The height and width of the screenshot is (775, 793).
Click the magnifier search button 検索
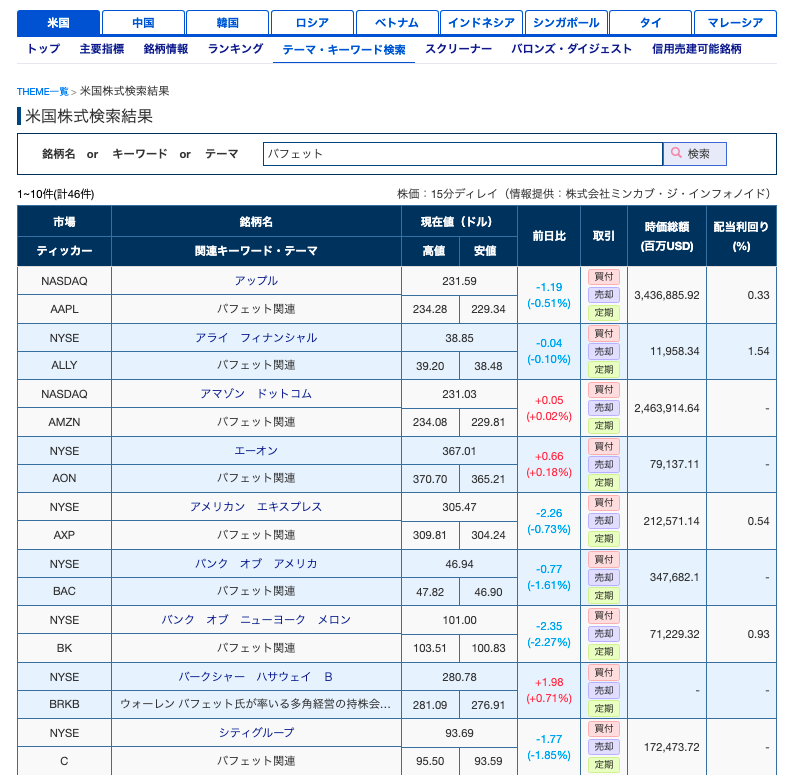click(694, 154)
